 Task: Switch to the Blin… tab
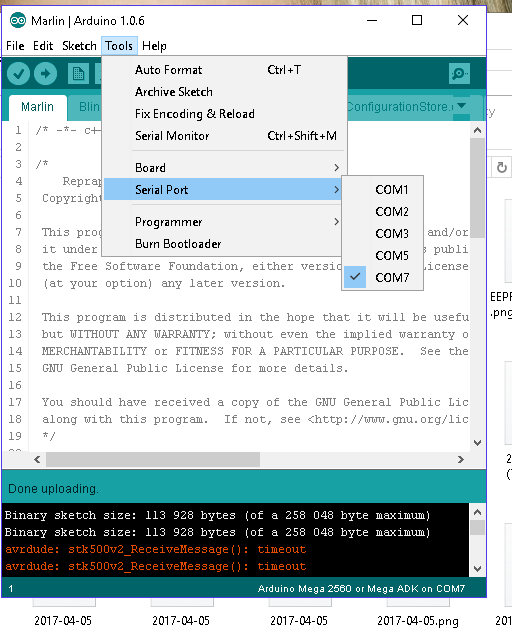[x=85, y=107]
